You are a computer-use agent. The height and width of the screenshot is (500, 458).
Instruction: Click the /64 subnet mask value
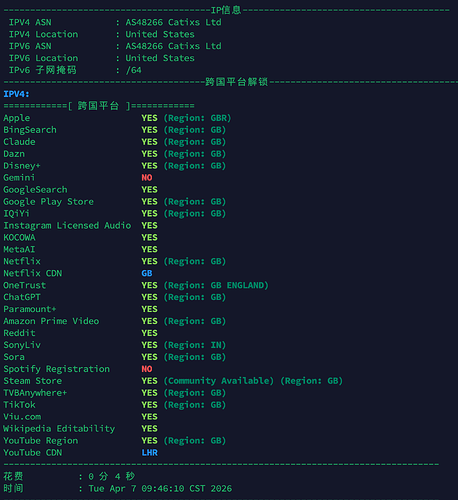coord(133,70)
